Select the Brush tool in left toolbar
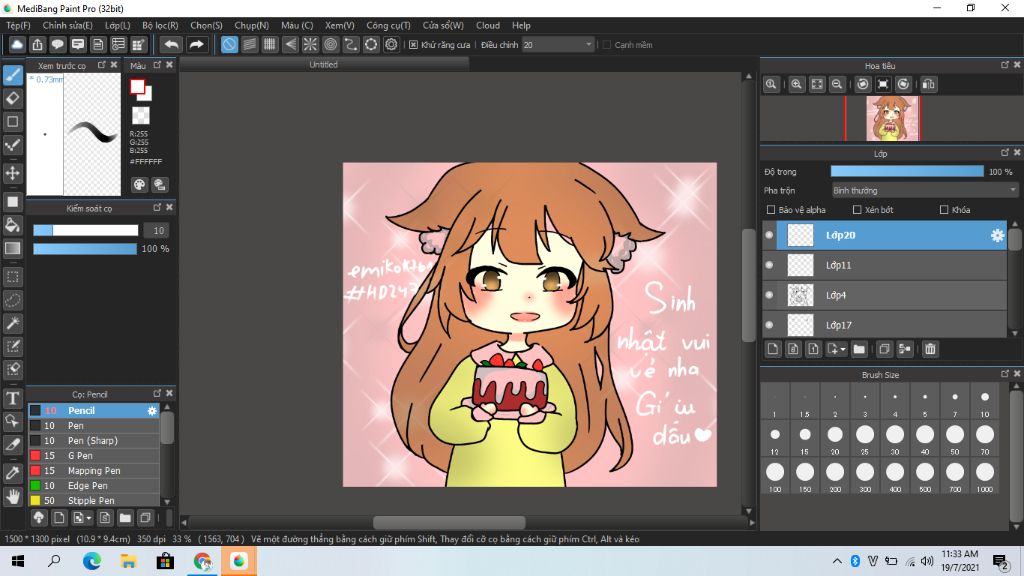Image resolution: width=1024 pixels, height=576 pixels. point(12,75)
